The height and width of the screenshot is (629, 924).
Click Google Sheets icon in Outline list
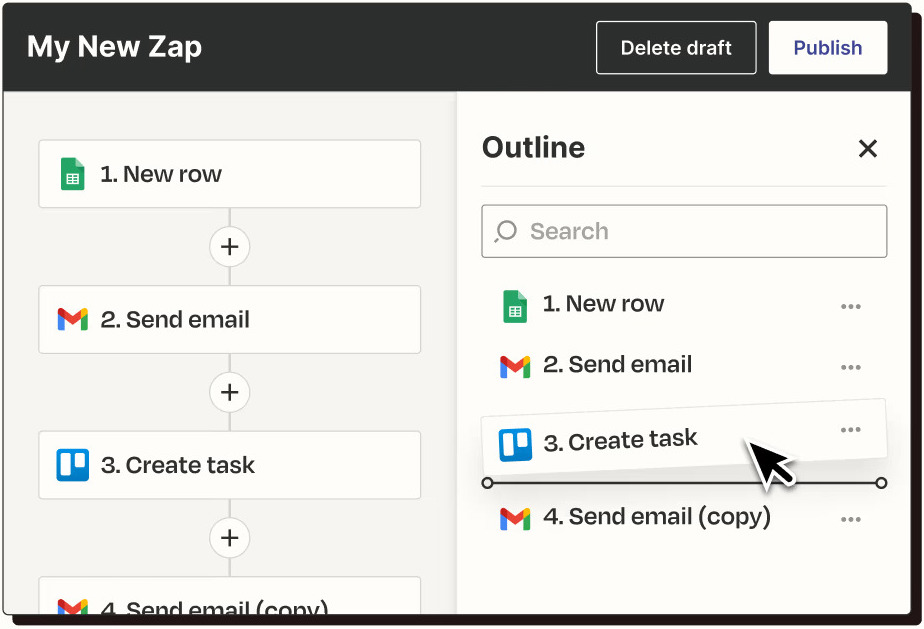514,306
